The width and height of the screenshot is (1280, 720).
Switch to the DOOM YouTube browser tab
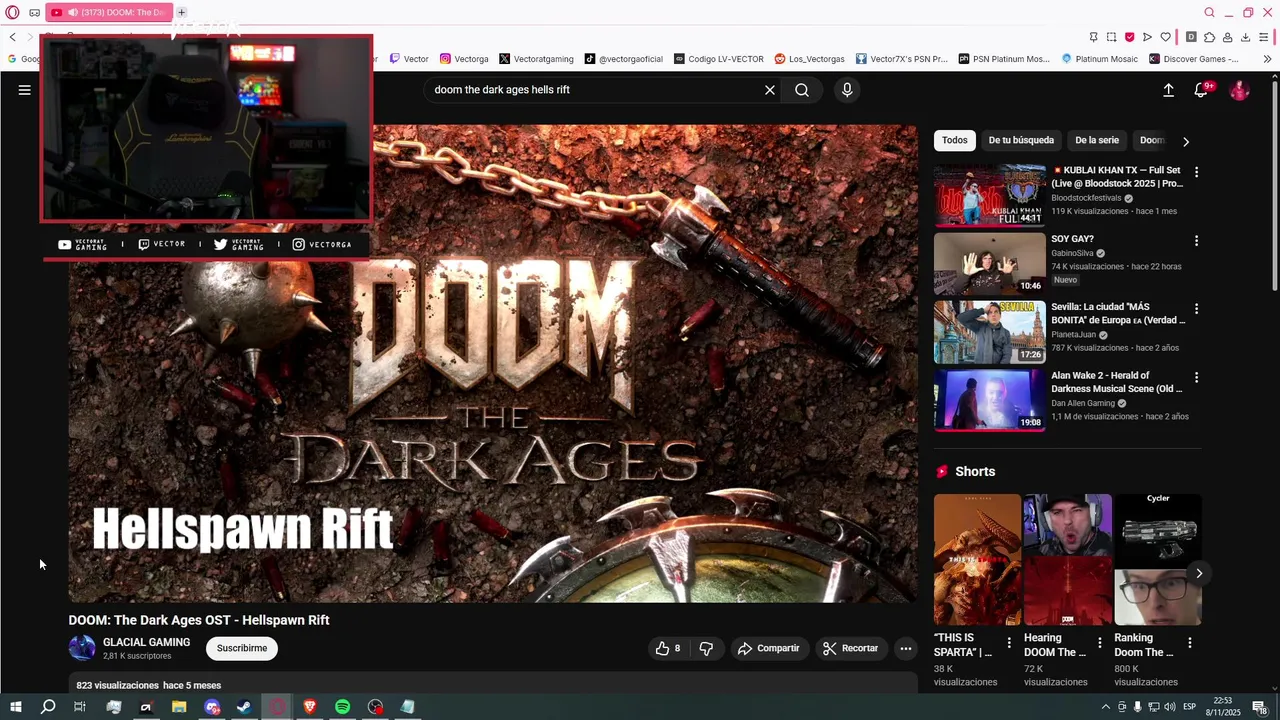(x=110, y=12)
